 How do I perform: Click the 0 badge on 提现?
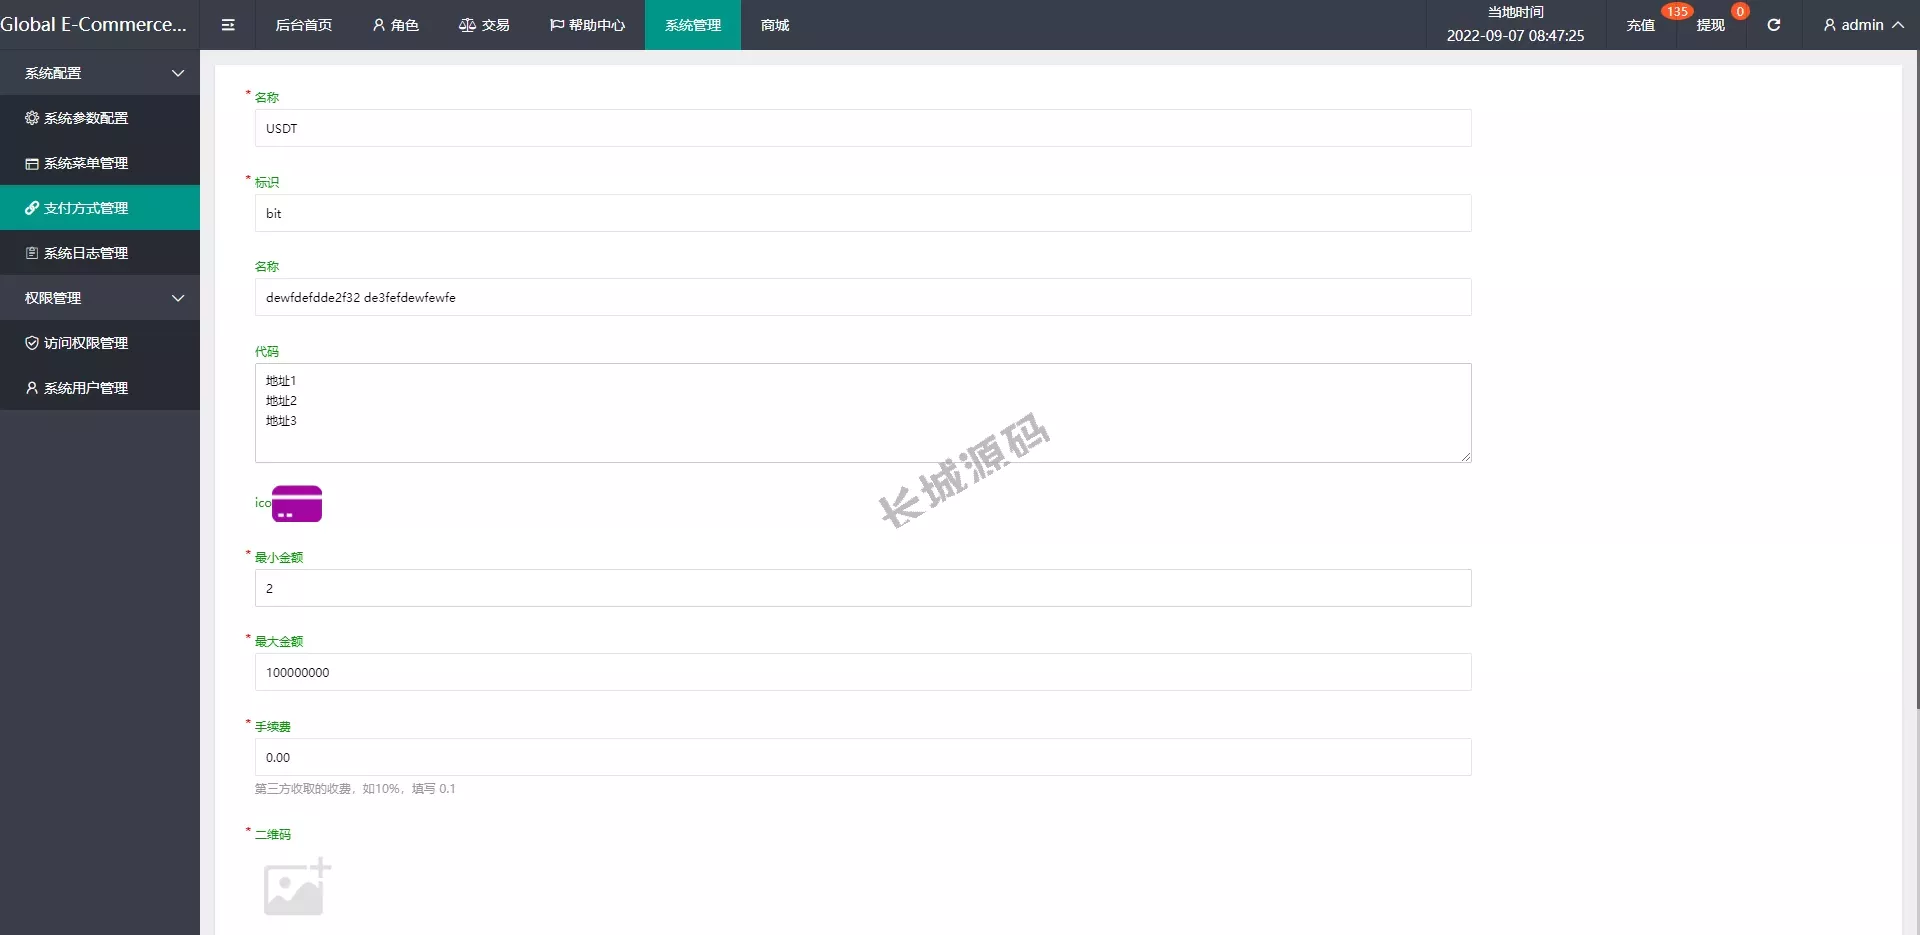tap(1740, 12)
